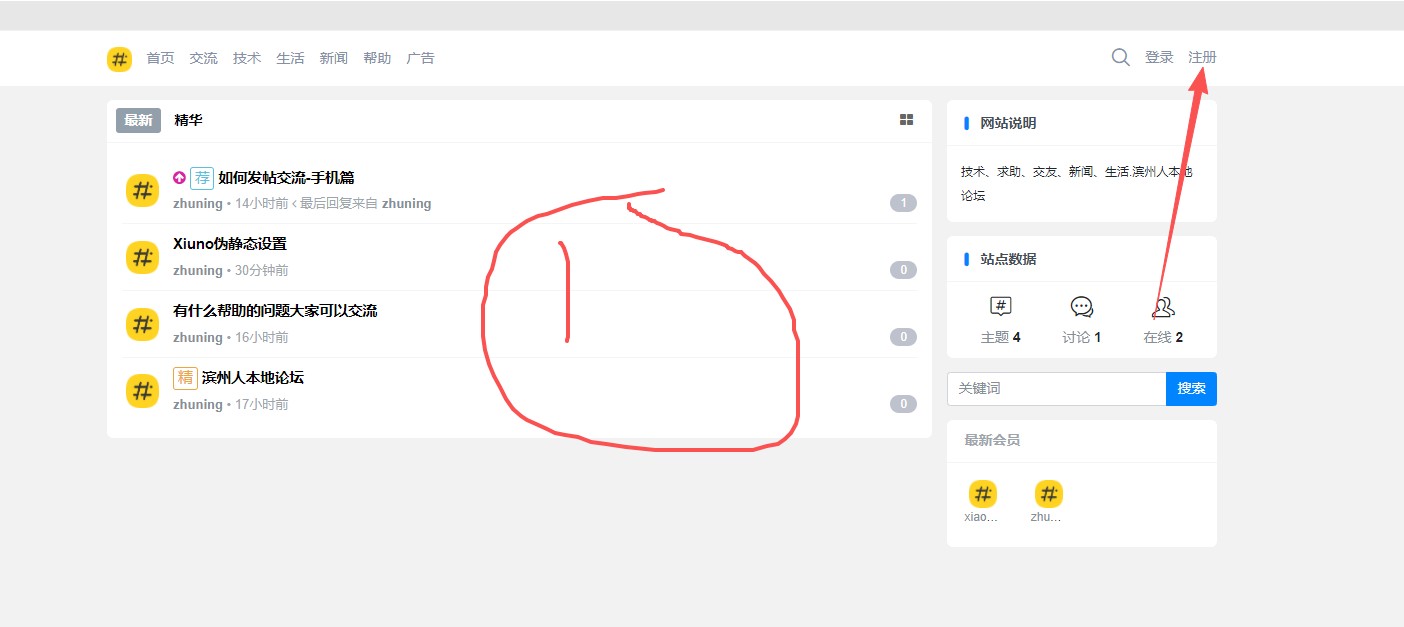Focus the 关键词 search input field
This screenshot has width=1404, height=627.
coord(1056,389)
